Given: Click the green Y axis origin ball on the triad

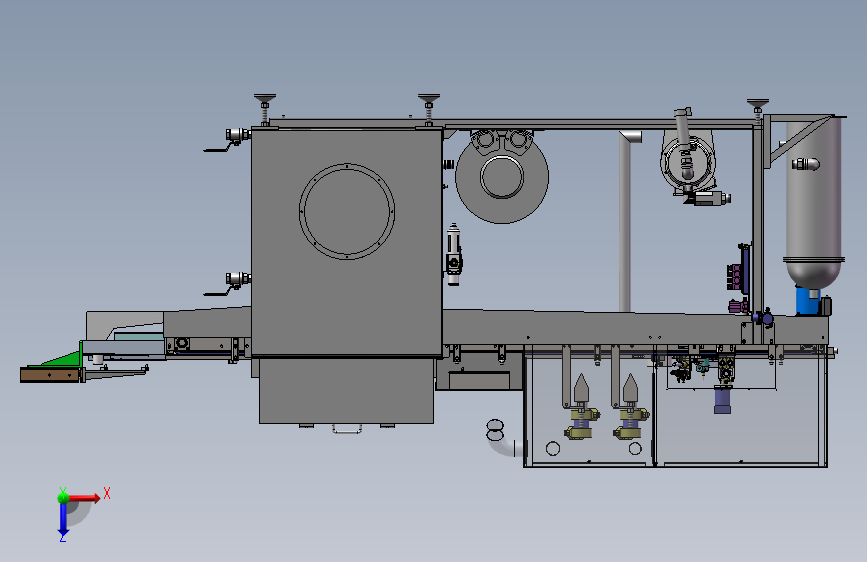Looking at the screenshot, I should click(64, 497).
